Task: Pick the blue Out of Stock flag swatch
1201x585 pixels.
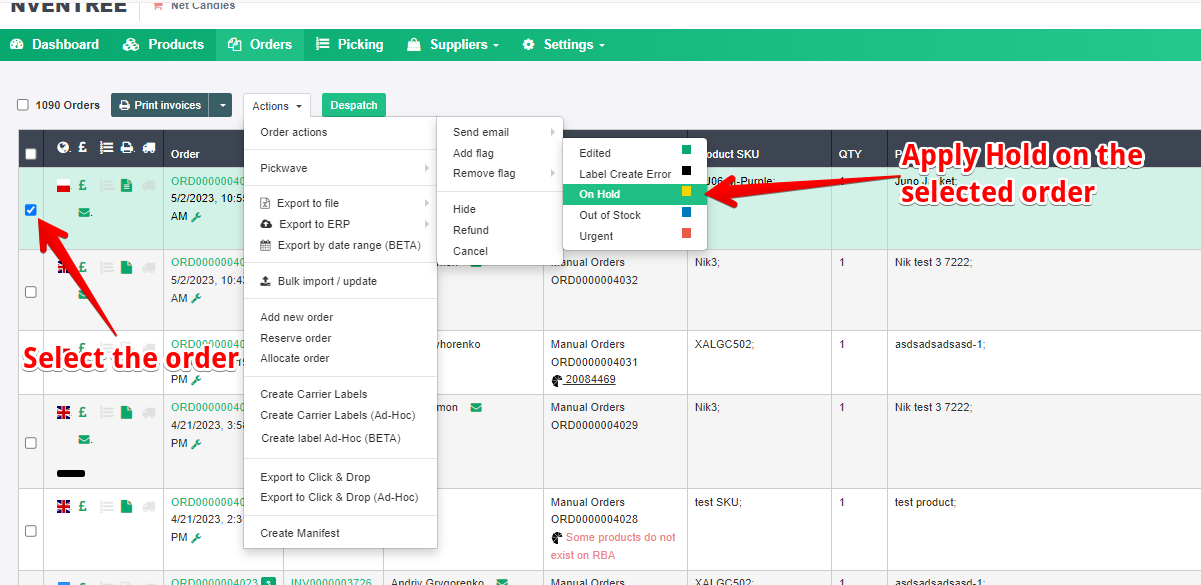Action: (x=687, y=212)
